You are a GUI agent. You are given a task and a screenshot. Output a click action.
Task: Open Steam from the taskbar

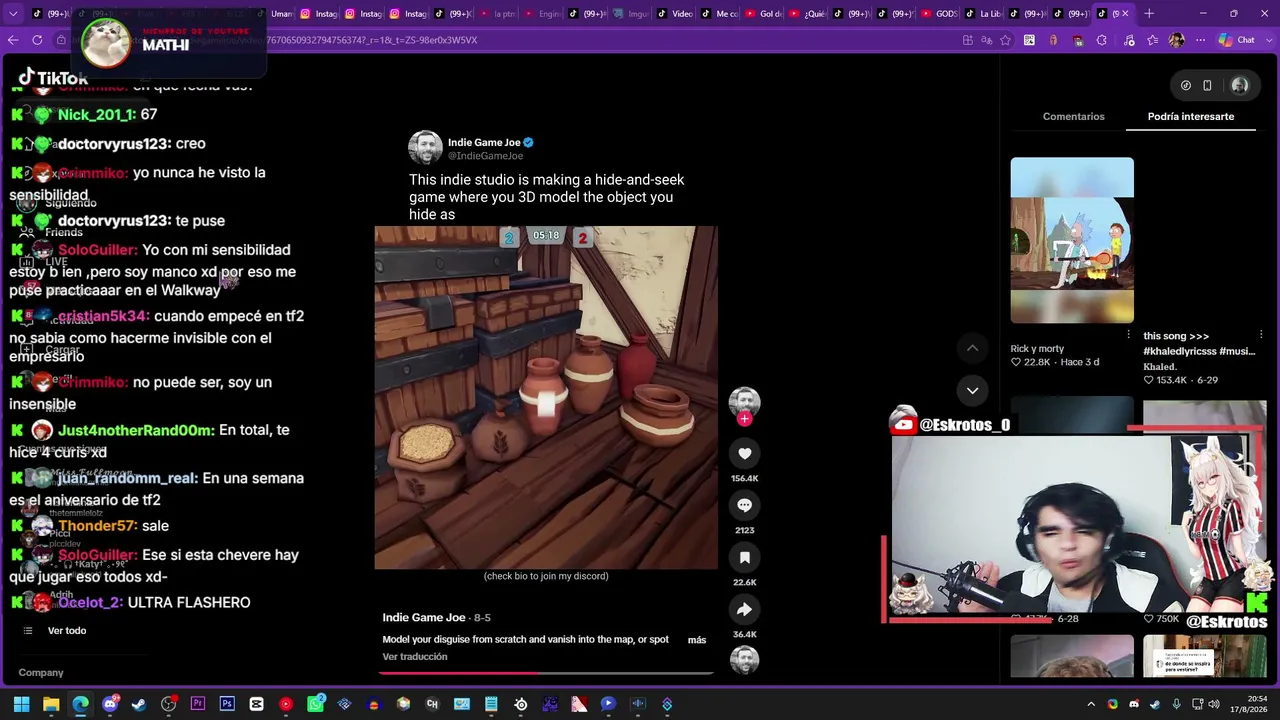coord(139,704)
